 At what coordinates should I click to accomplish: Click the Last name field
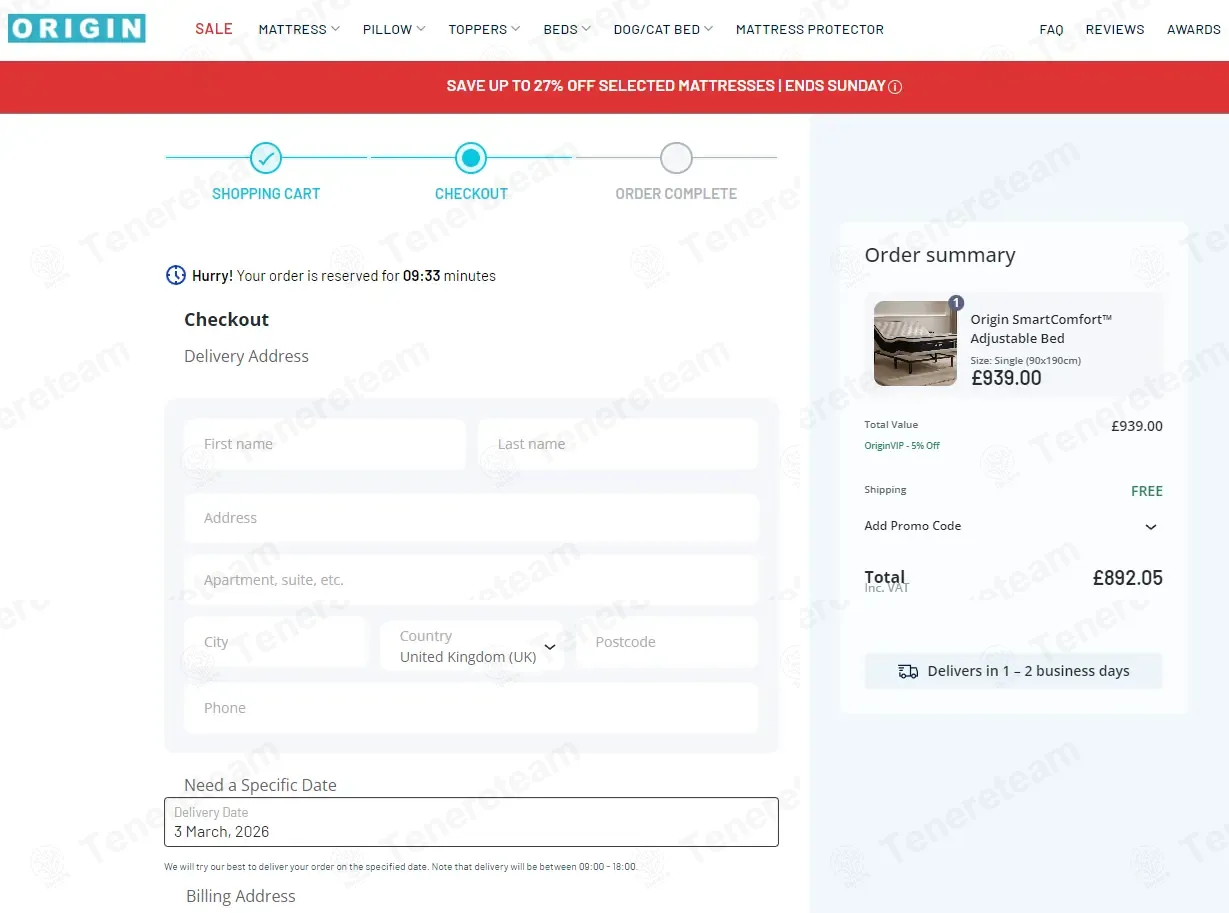pyautogui.click(x=618, y=444)
